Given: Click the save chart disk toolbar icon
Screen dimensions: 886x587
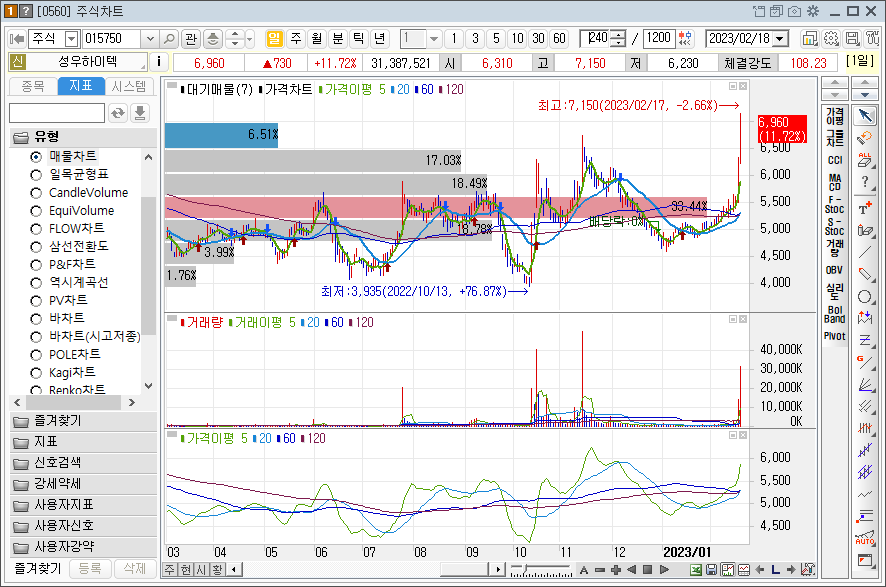Looking at the screenshot, I should tap(852, 38).
